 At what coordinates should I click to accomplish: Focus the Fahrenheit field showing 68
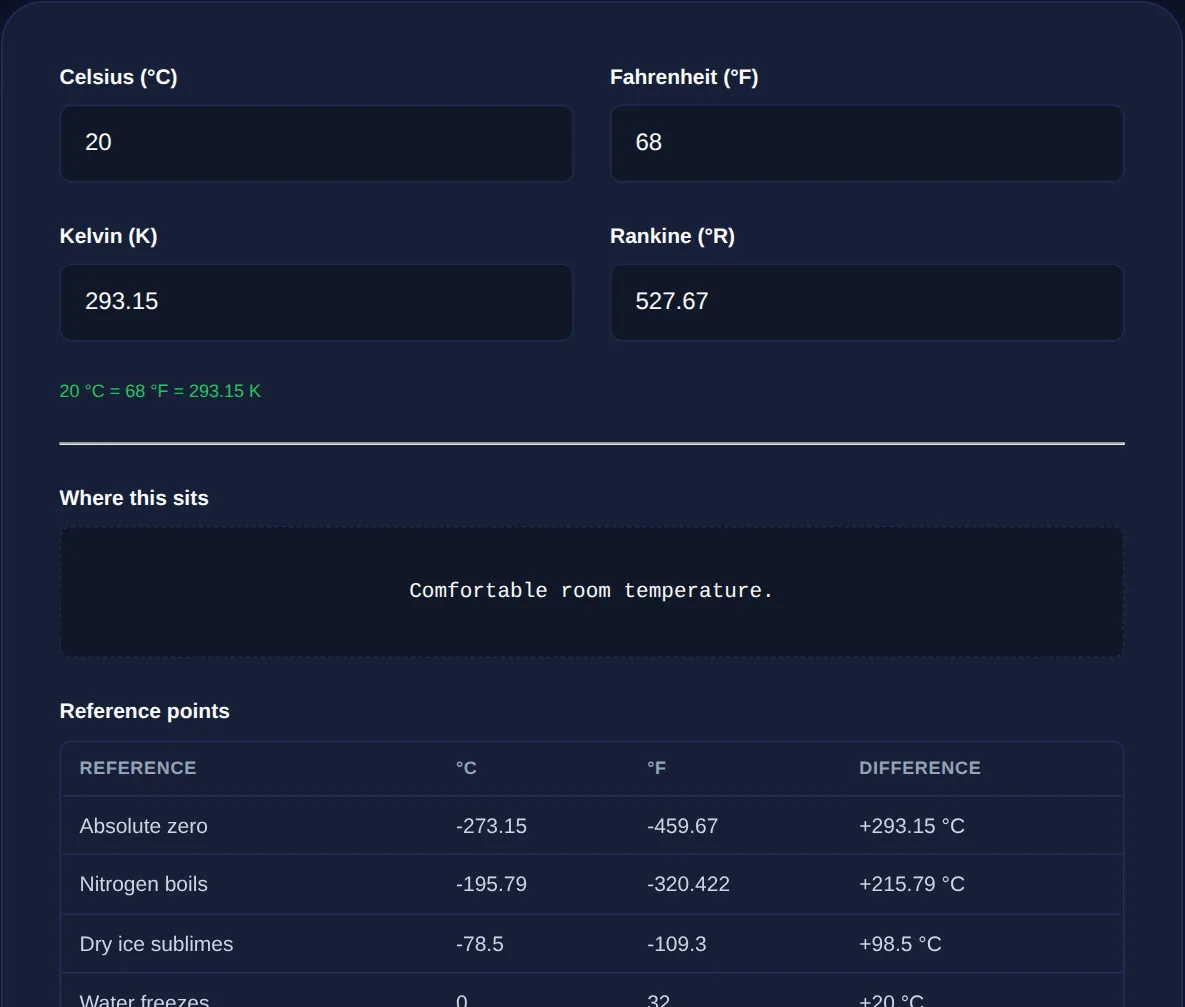pos(867,143)
